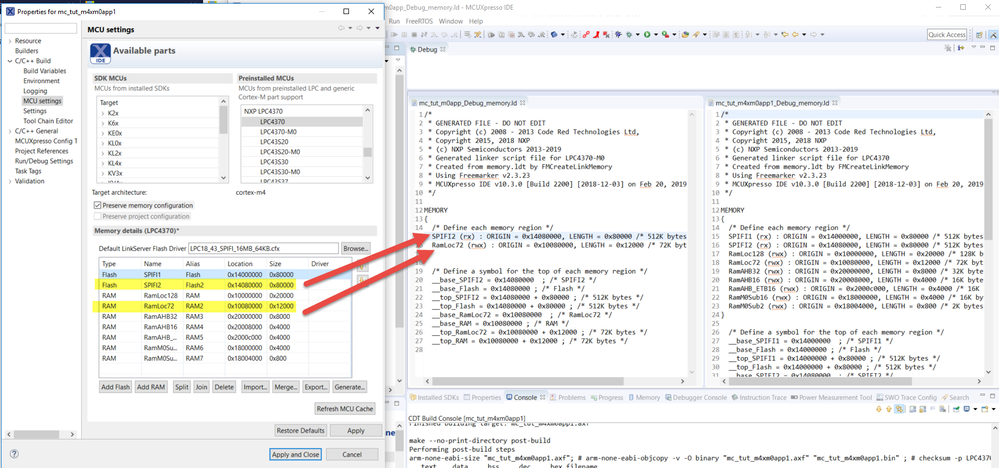Click the Debug perspective bug icon in the toolbar
999x468 pixels.
619,34
